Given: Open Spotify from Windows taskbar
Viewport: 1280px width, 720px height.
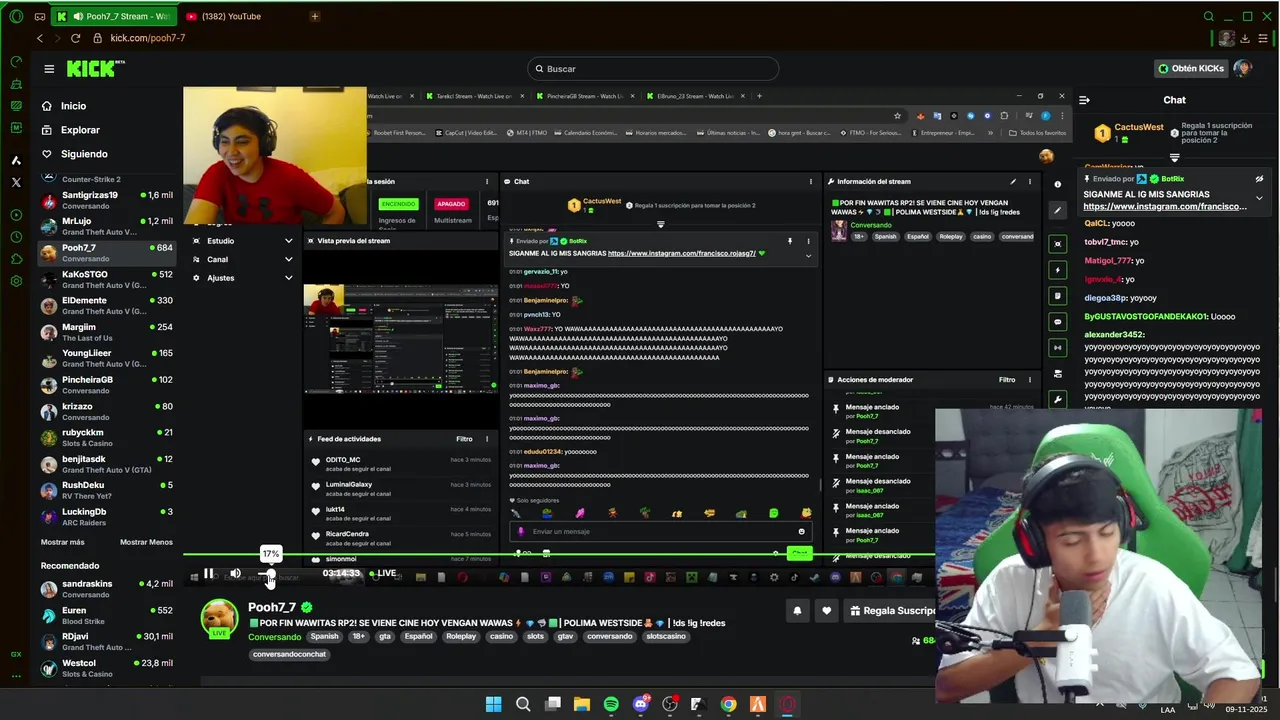Looking at the screenshot, I should 611,704.
